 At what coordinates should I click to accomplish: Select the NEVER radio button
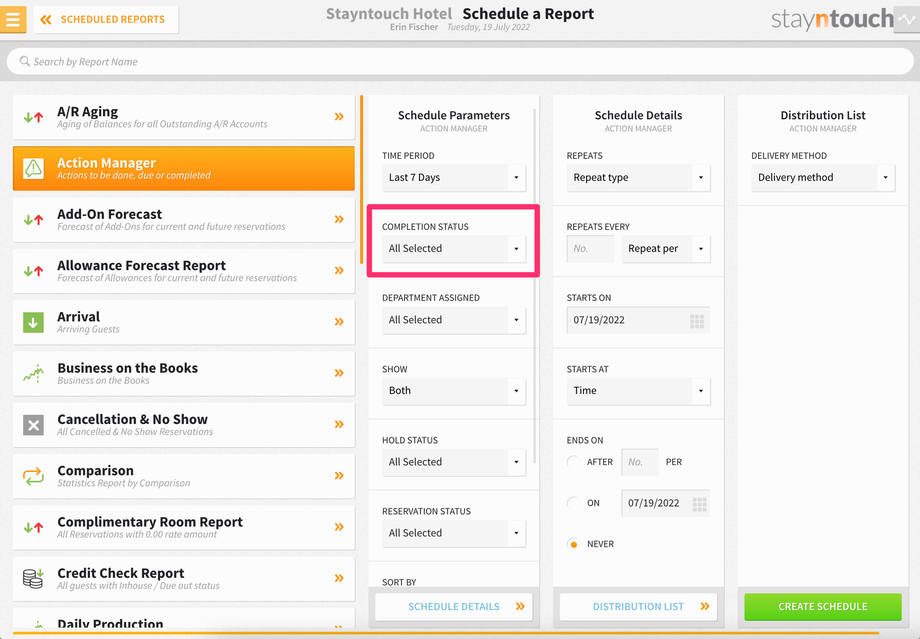[x=573, y=544]
